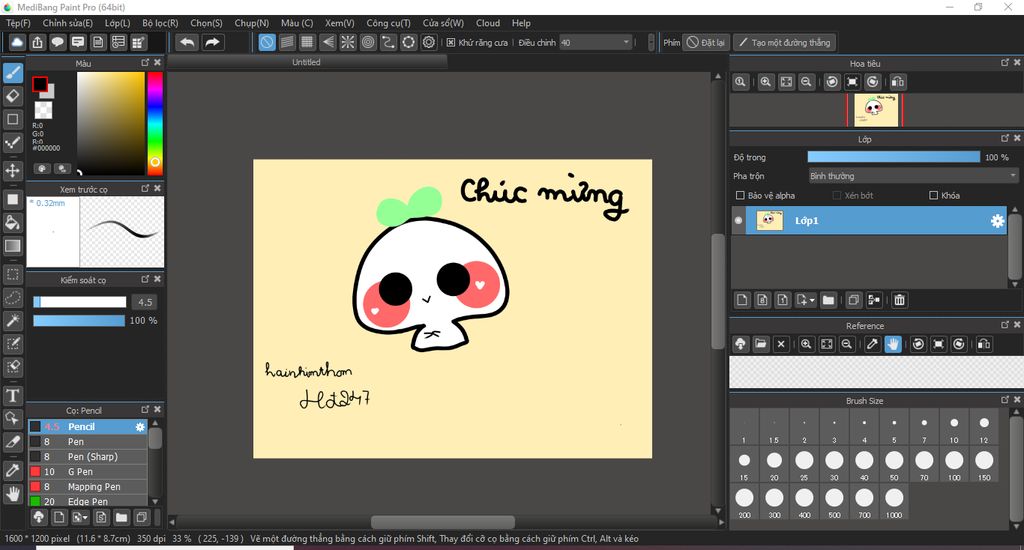Open the Chỉnh sửa(E) menu
Screen dimensions: 1024x550
click(67, 23)
